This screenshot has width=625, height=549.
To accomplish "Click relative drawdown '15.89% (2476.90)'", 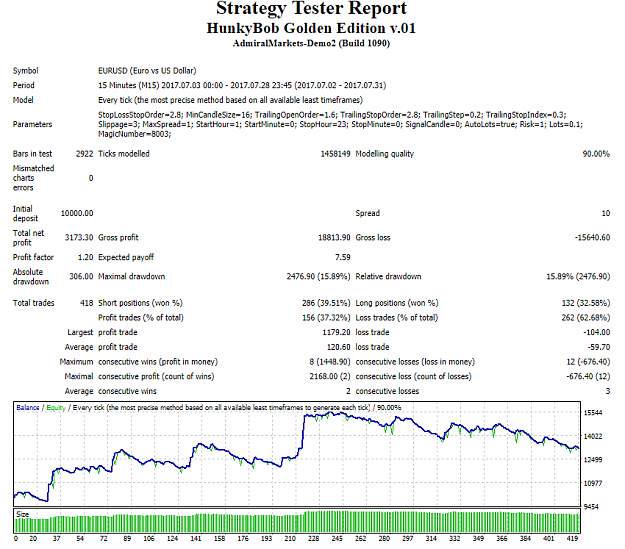I will click(578, 276).
